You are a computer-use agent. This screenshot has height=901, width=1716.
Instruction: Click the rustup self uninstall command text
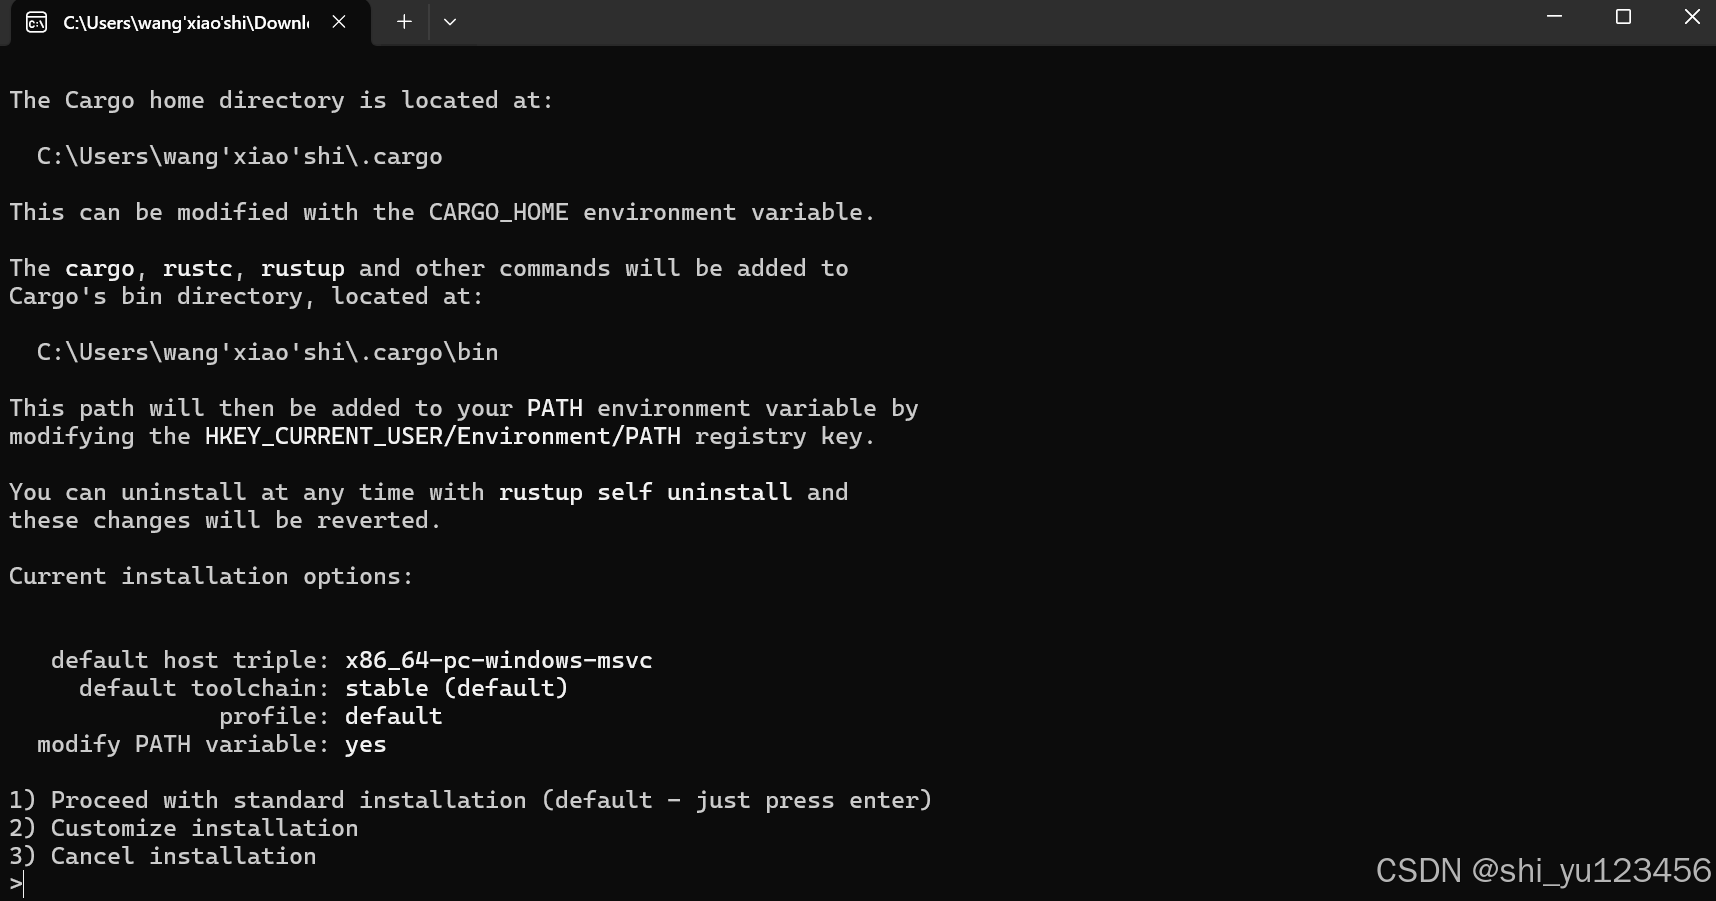pyautogui.click(x=644, y=492)
